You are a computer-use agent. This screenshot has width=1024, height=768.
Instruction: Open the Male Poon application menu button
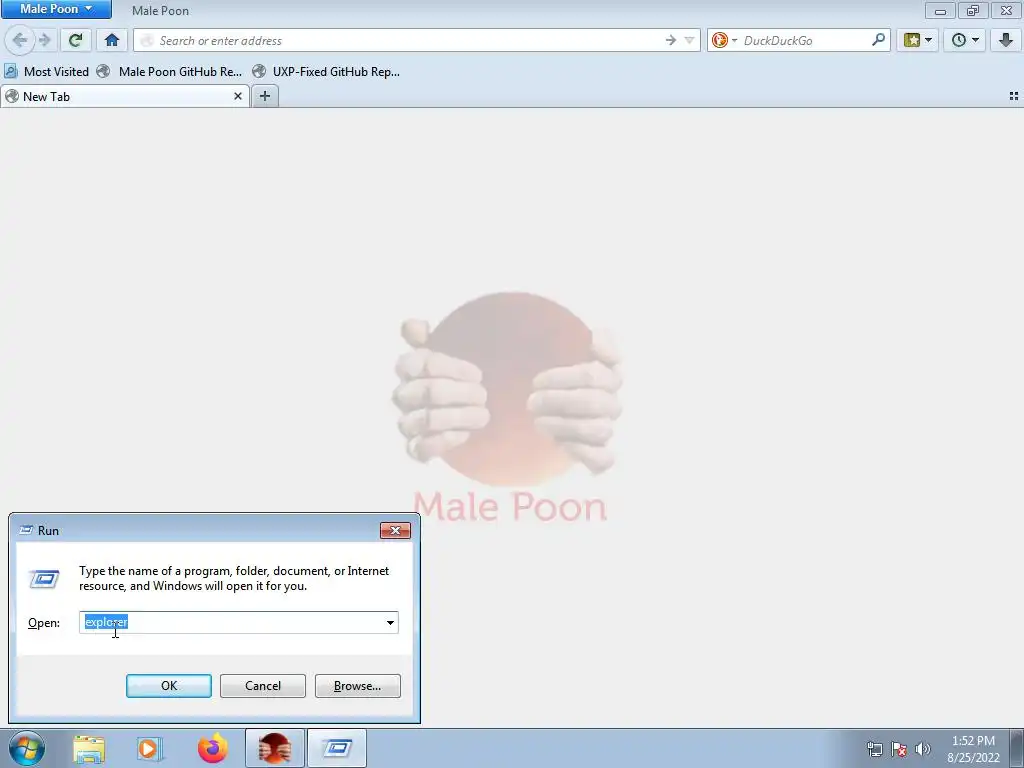[x=56, y=9]
